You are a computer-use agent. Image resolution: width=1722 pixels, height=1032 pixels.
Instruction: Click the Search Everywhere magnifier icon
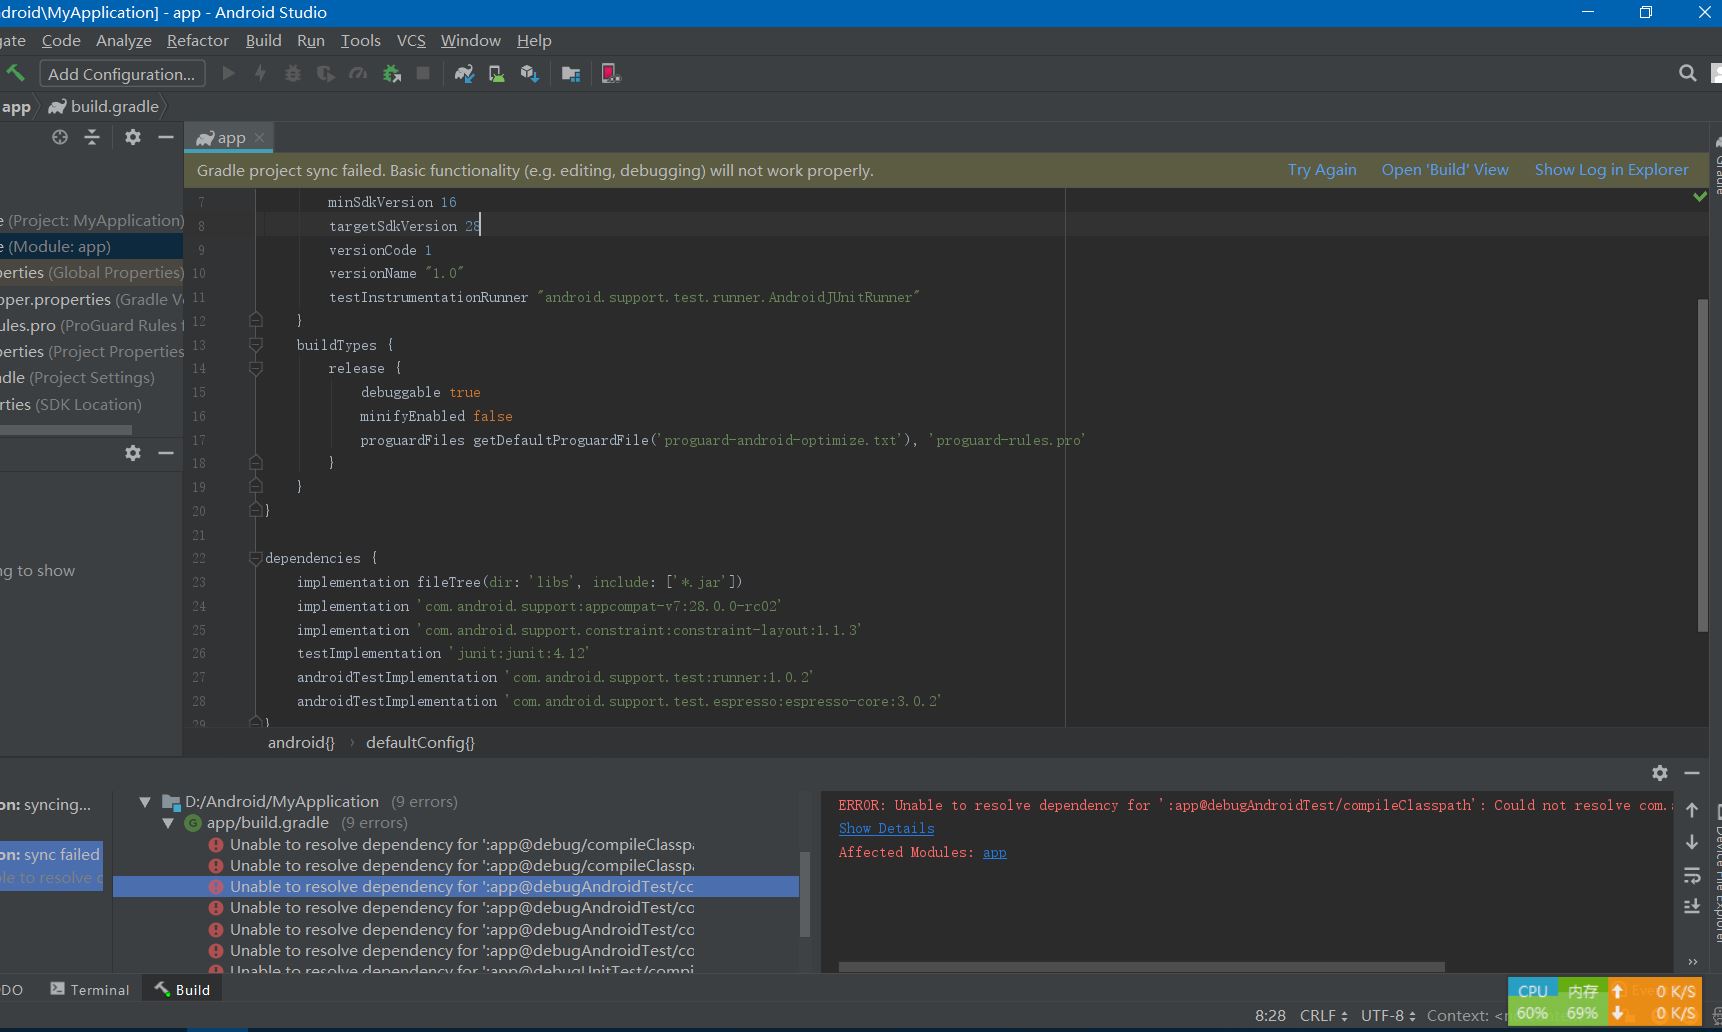1688,73
